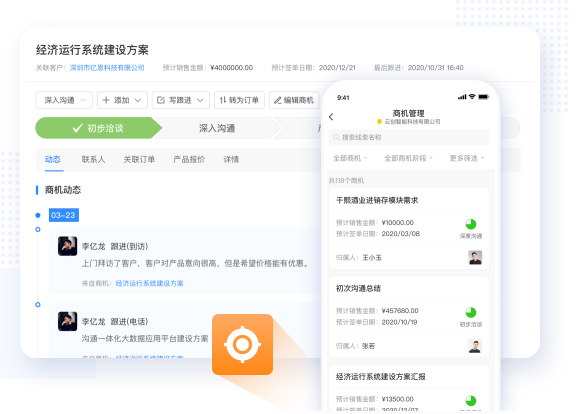
Task: Open 全部商机阶段 filter dropdown
Action: (x=408, y=158)
